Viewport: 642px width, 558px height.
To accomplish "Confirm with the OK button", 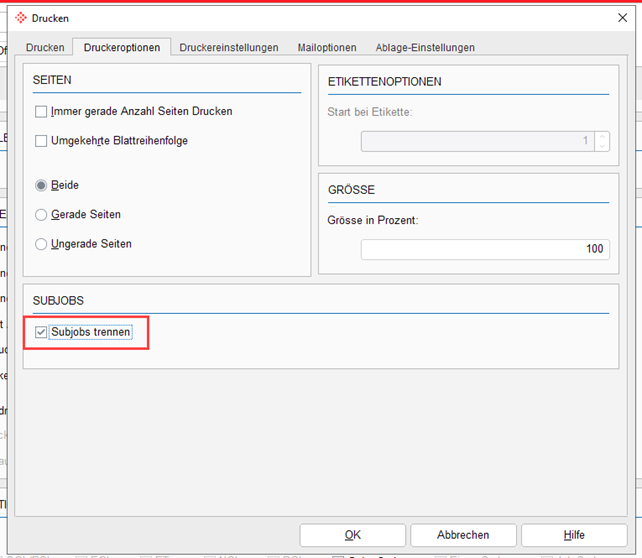I will coord(353,535).
